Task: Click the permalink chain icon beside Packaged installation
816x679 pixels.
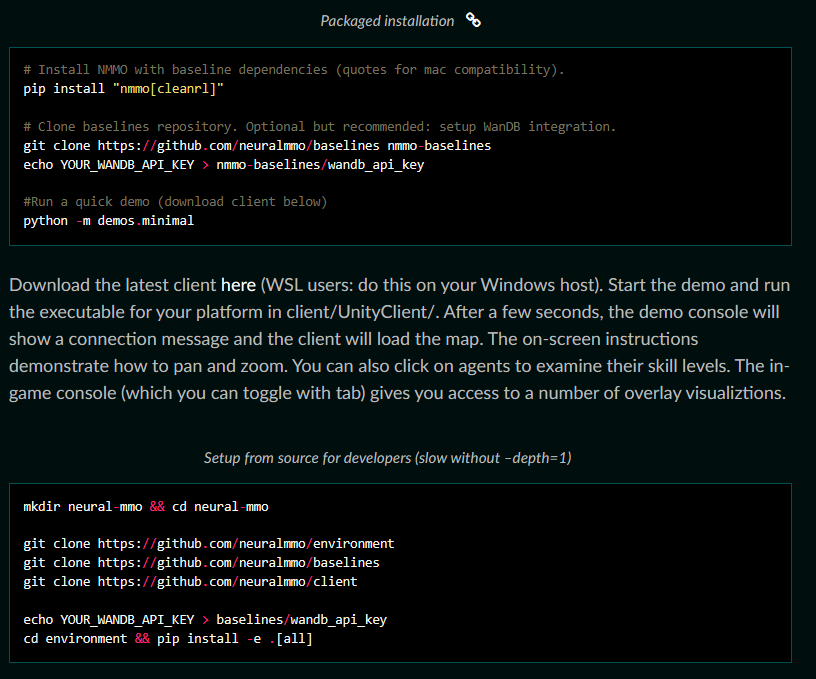Action: tap(473, 20)
